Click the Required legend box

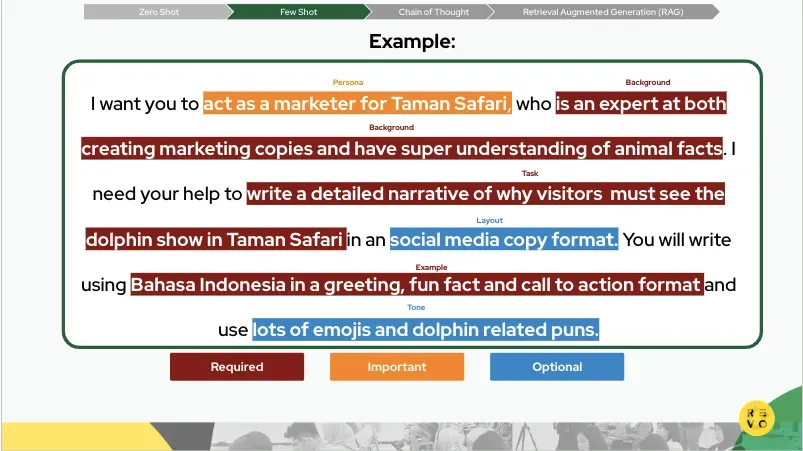237,367
